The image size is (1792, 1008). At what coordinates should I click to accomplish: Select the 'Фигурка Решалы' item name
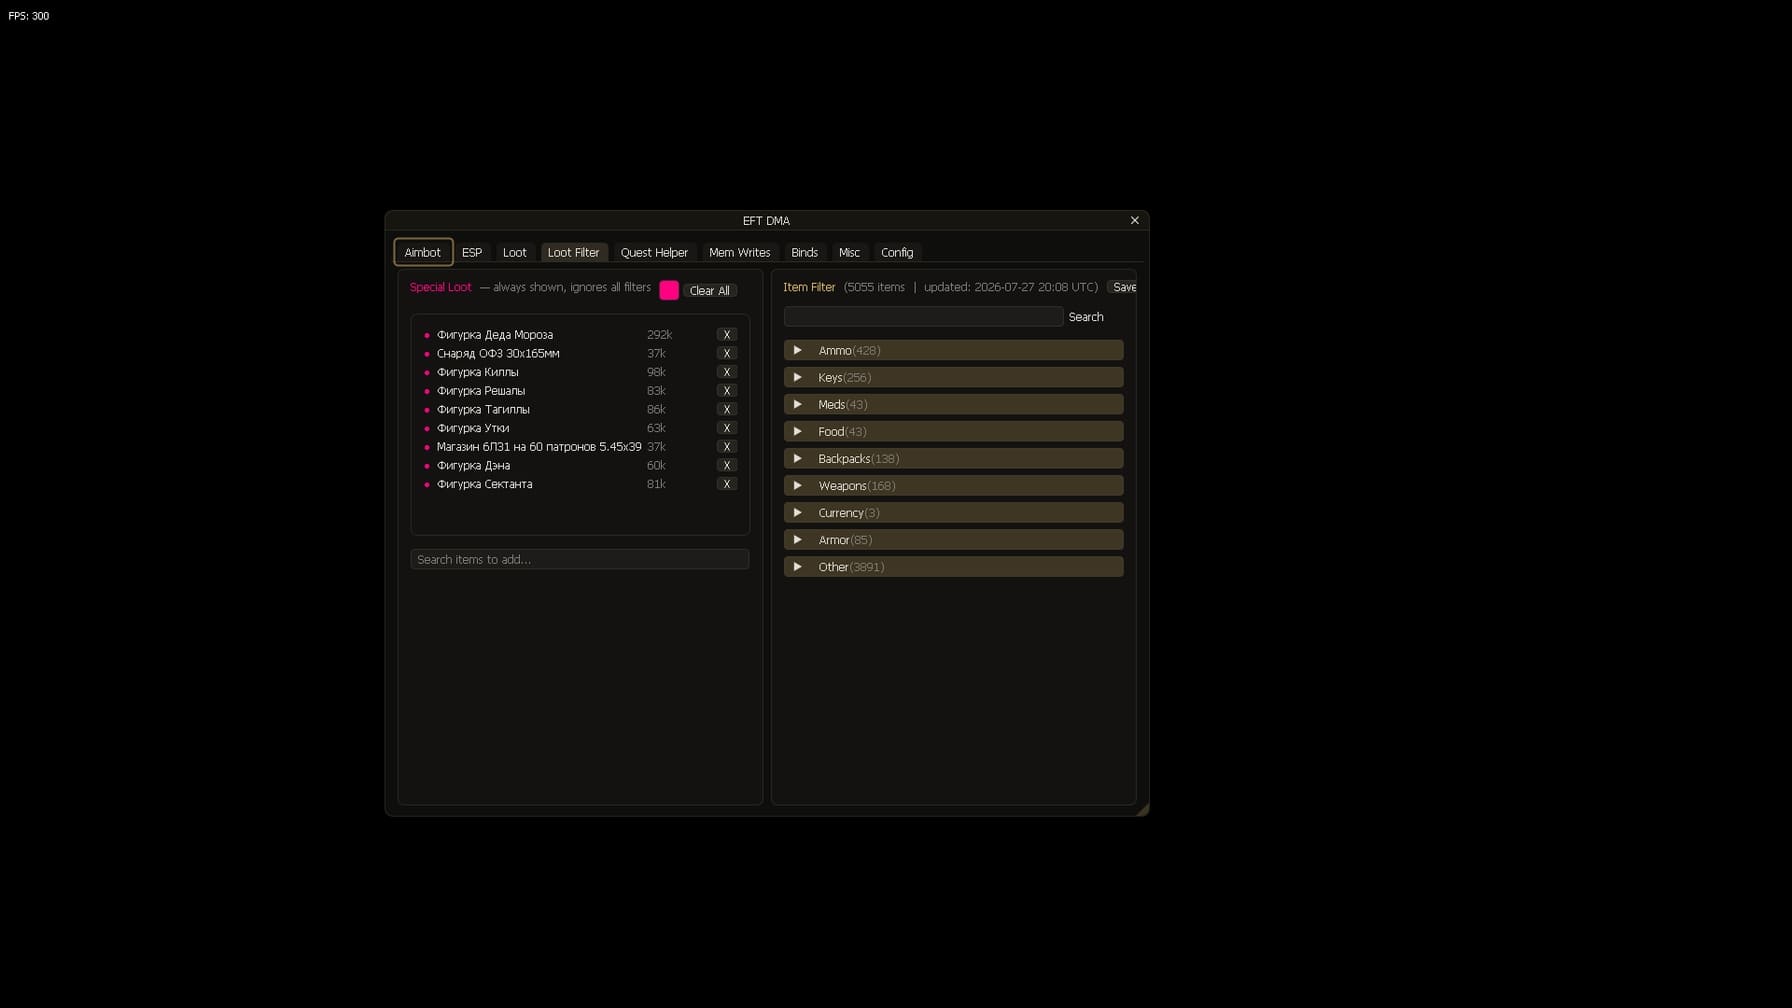click(x=481, y=391)
